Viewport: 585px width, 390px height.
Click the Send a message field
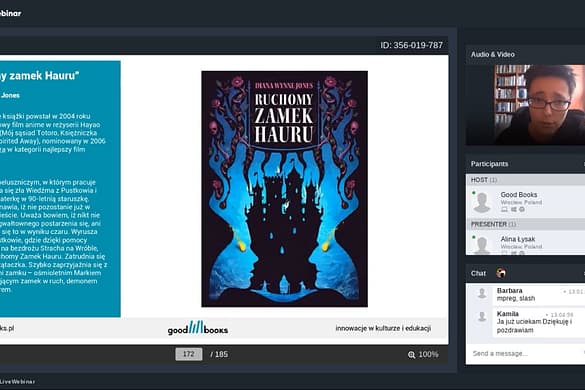(x=525, y=353)
